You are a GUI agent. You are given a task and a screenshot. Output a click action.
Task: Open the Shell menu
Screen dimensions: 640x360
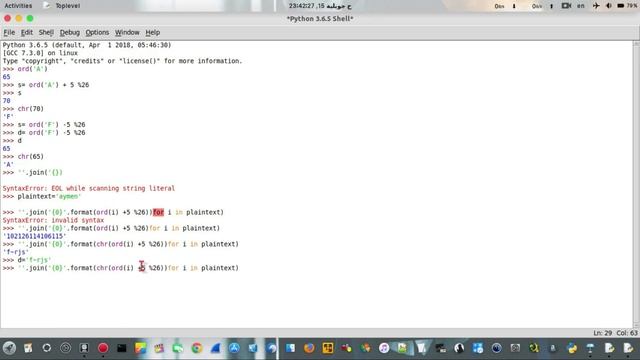pyautogui.click(x=46, y=32)
